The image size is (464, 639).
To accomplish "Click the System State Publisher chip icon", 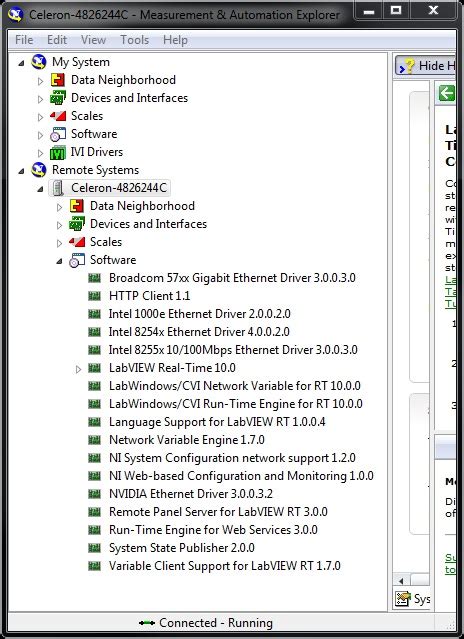I will 95,548.
